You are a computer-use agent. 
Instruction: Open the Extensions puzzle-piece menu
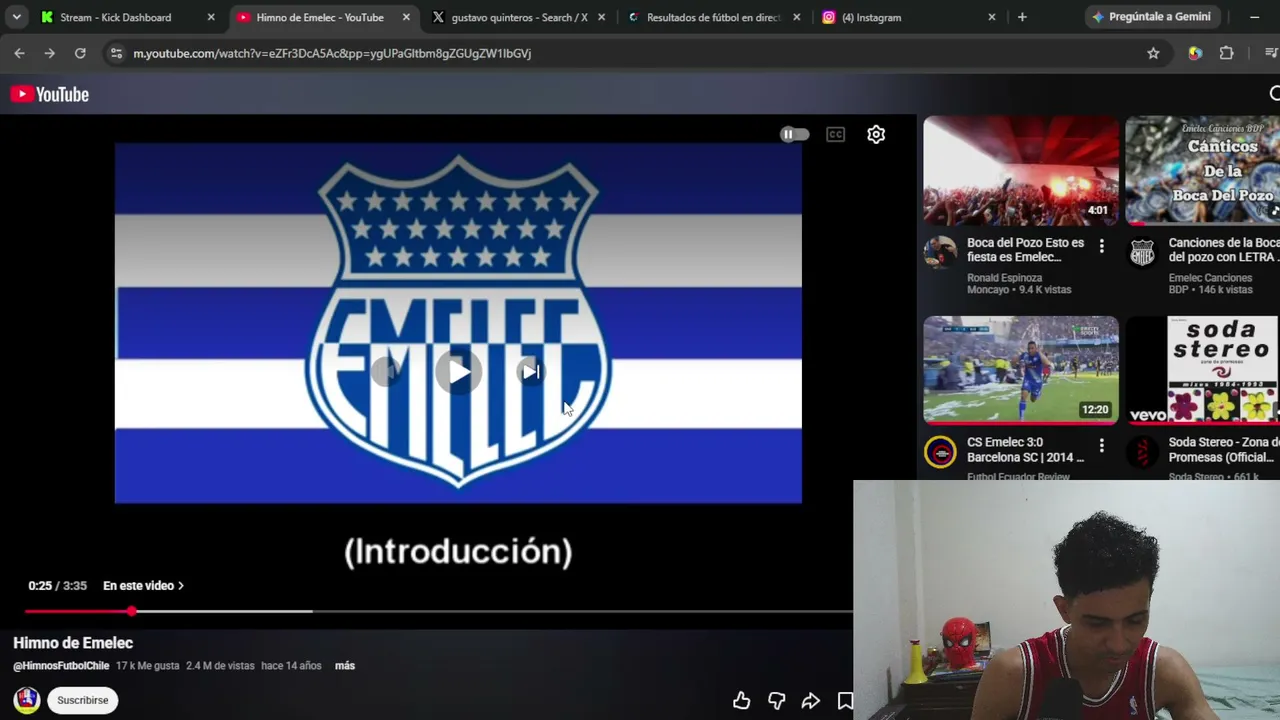1226,53
